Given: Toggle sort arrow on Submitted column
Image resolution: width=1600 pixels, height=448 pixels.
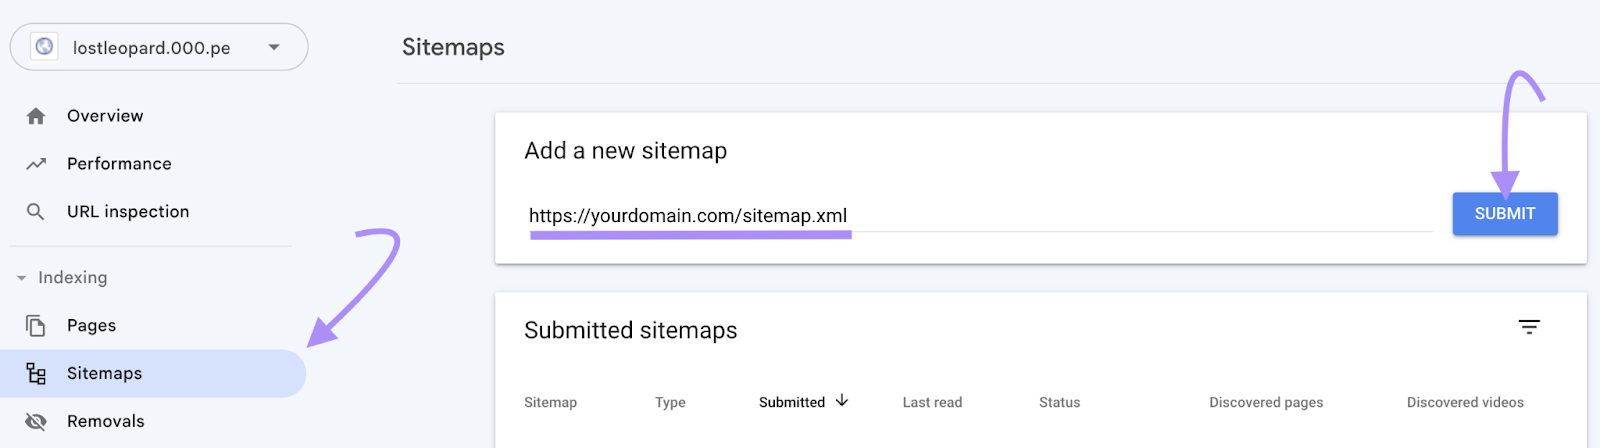Looking at the screenshot, I should [x=842, y=401].
